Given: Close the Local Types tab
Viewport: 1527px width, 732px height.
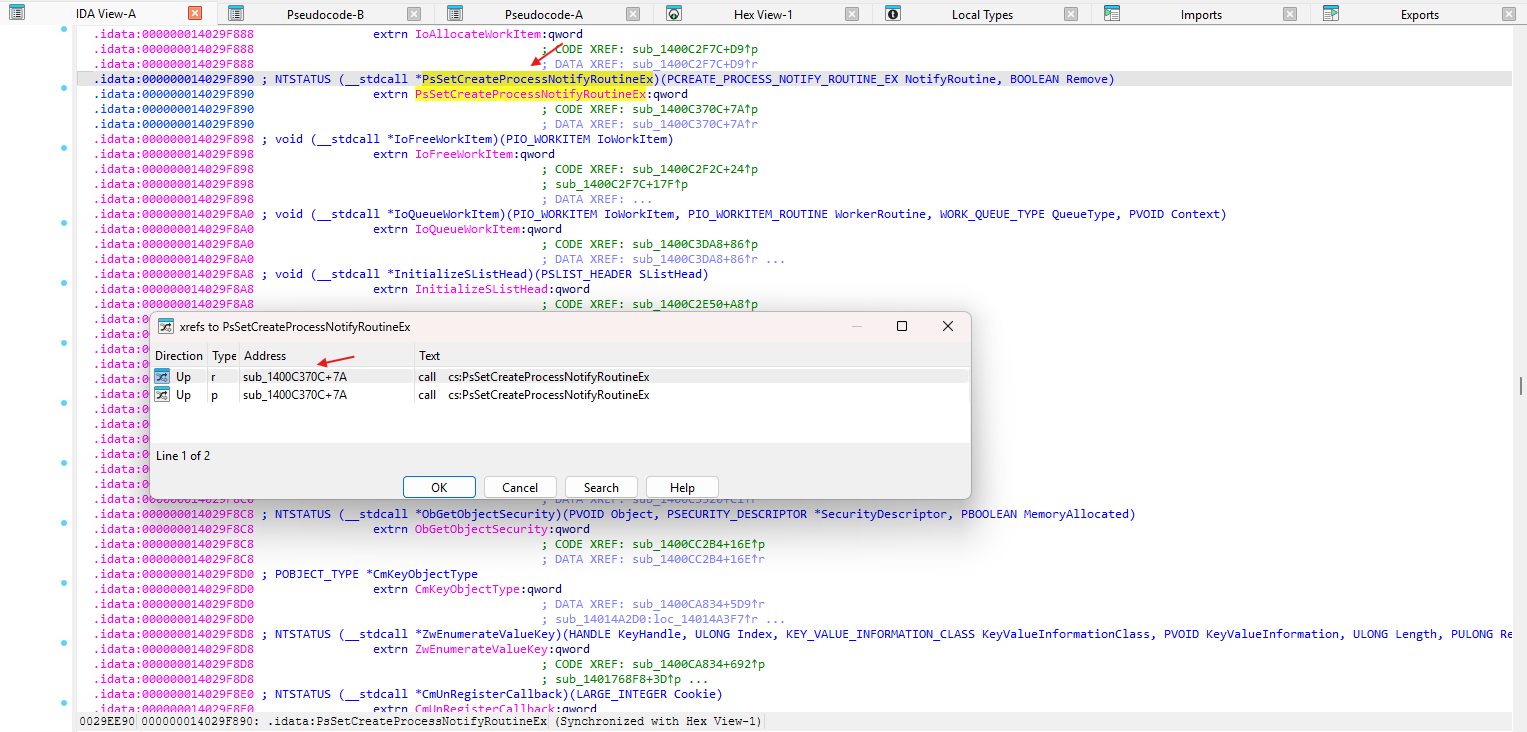Looking at the screenshot, I should [1071, 14].
